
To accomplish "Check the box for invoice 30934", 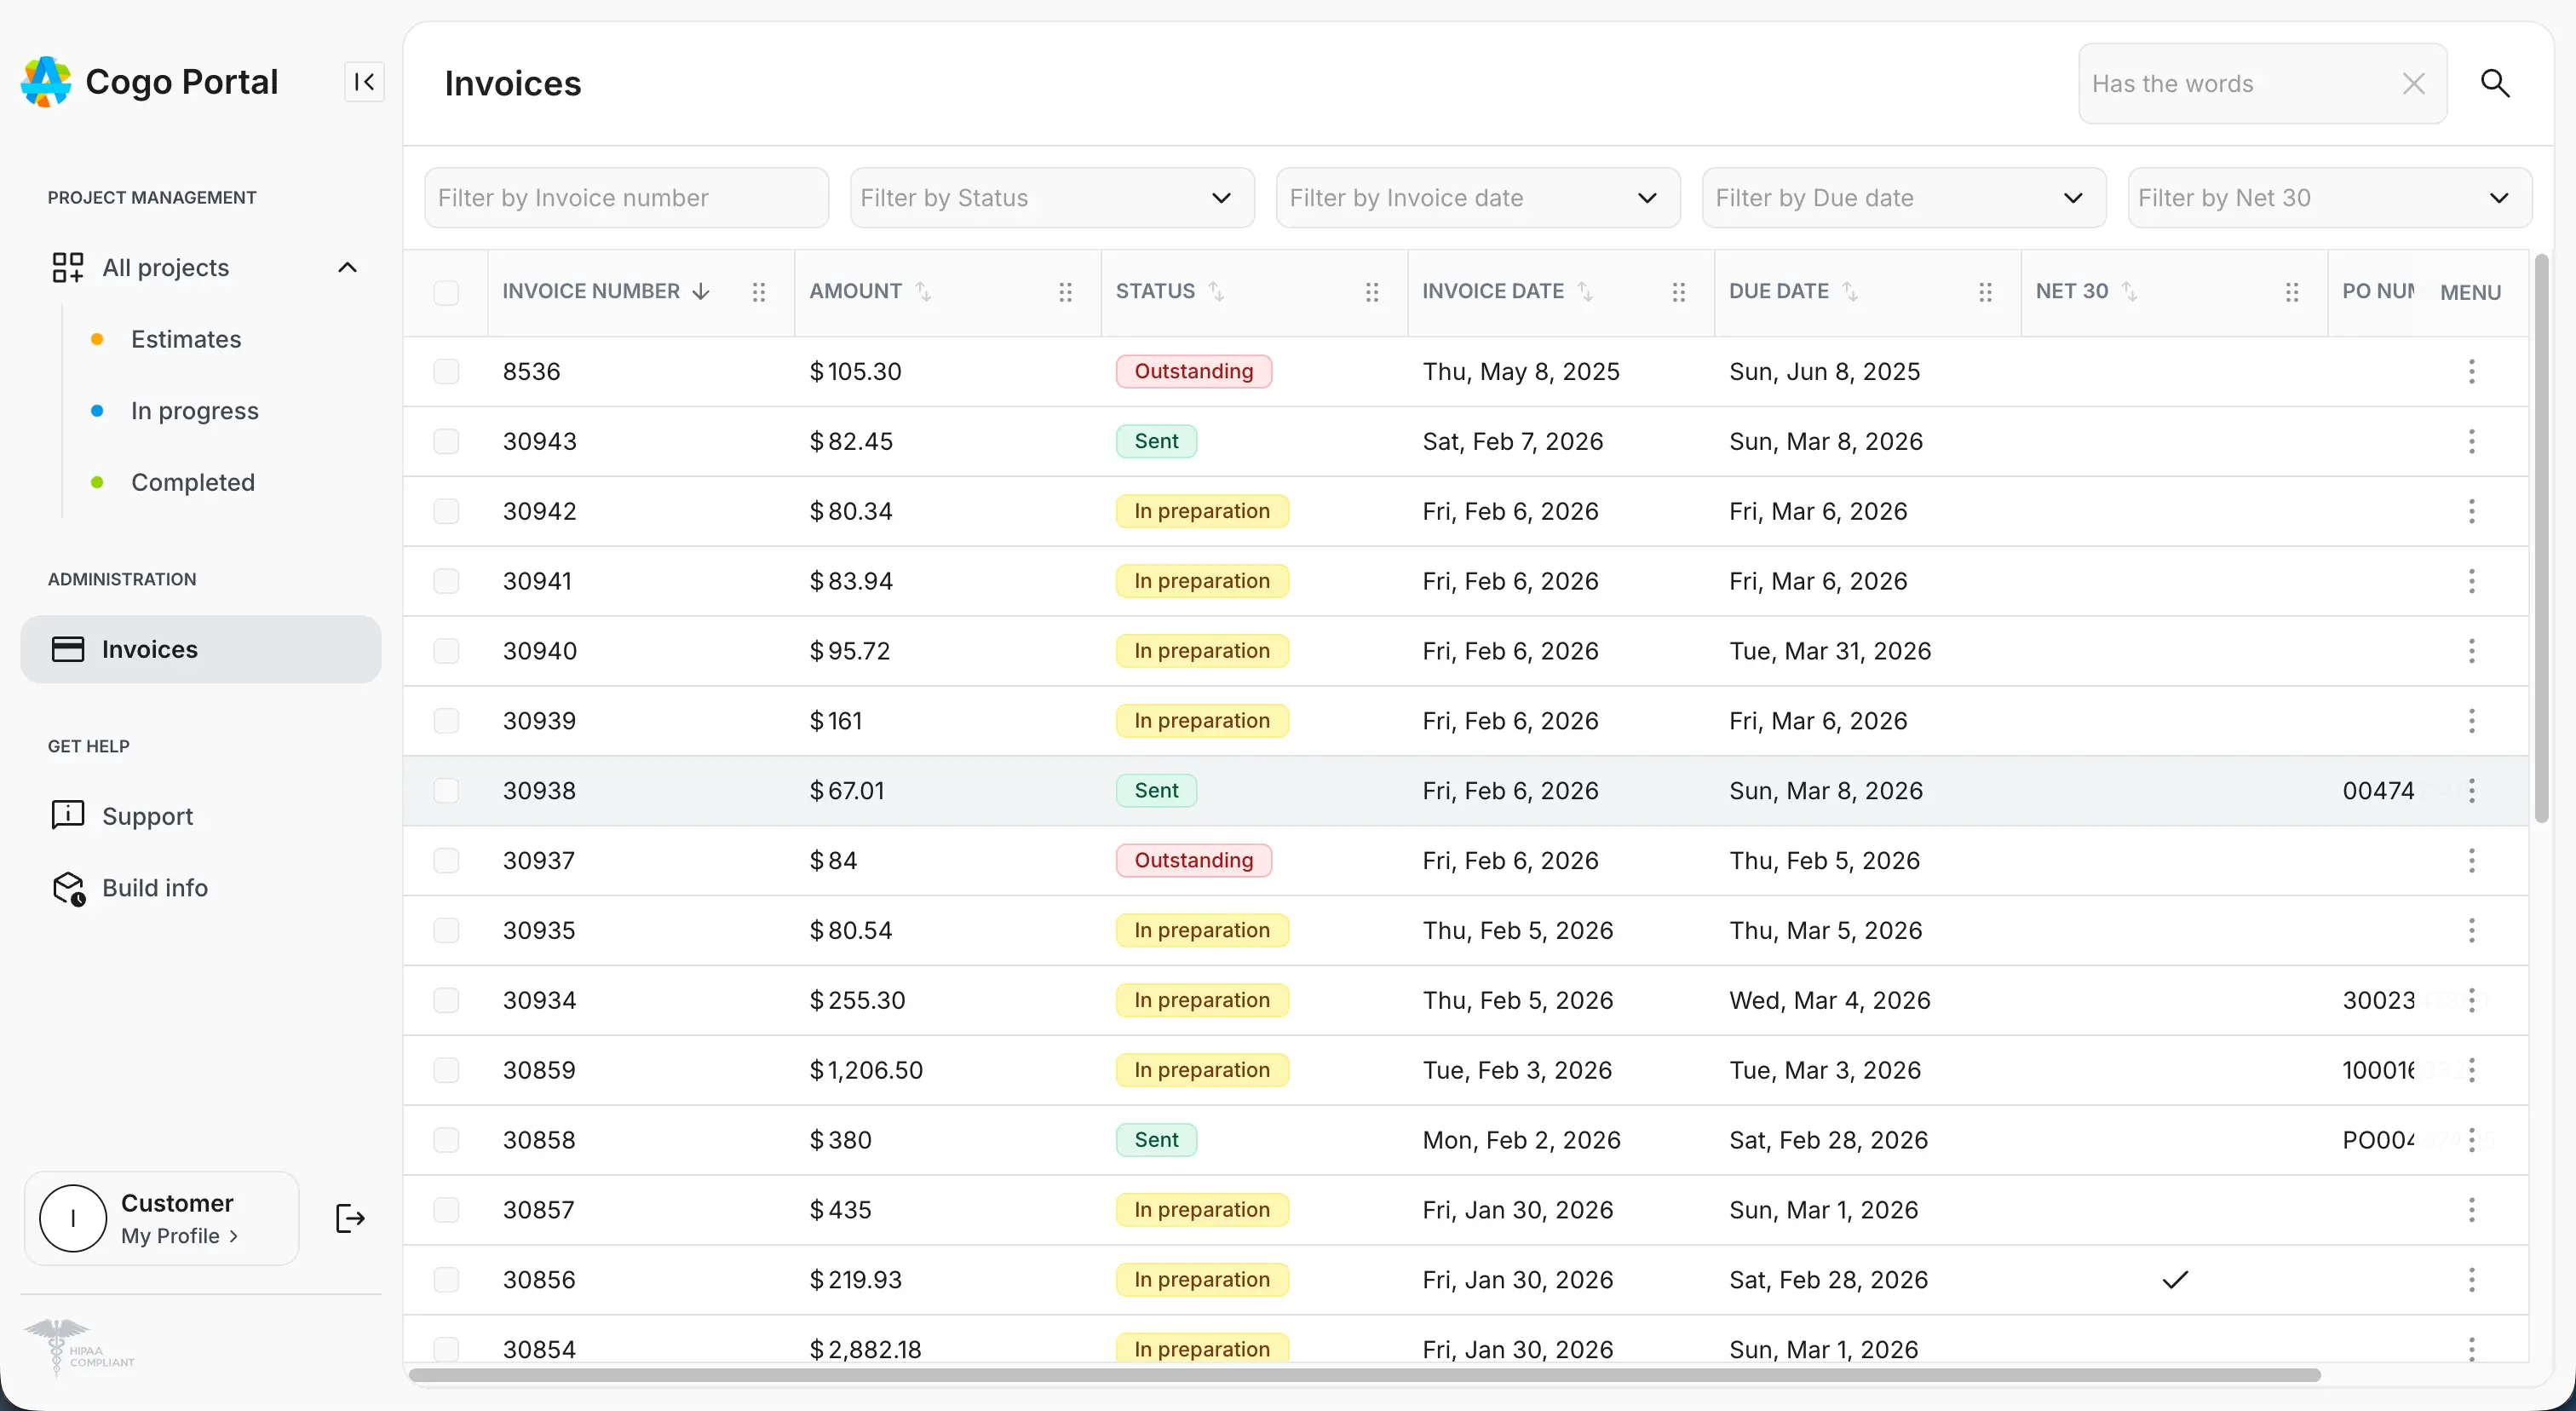I will pyautogui.click(x=446, y=1000).
